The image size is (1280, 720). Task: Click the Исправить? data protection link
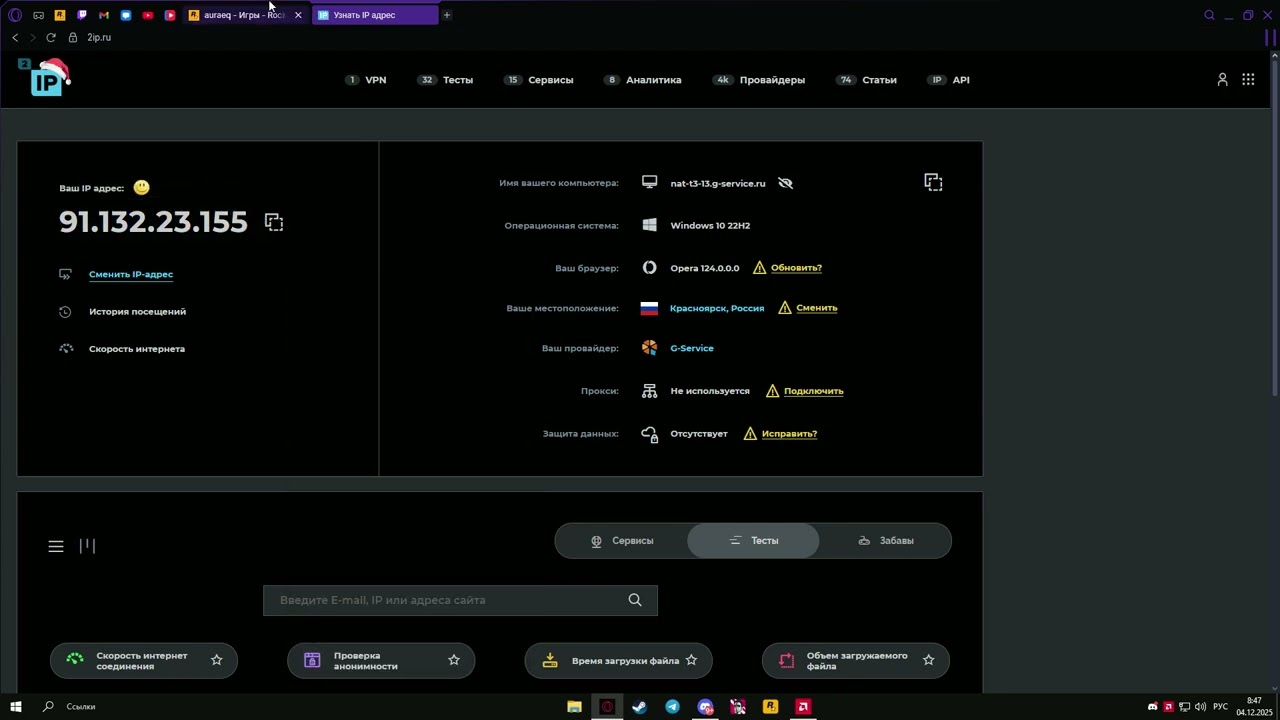tap(789, 434)
